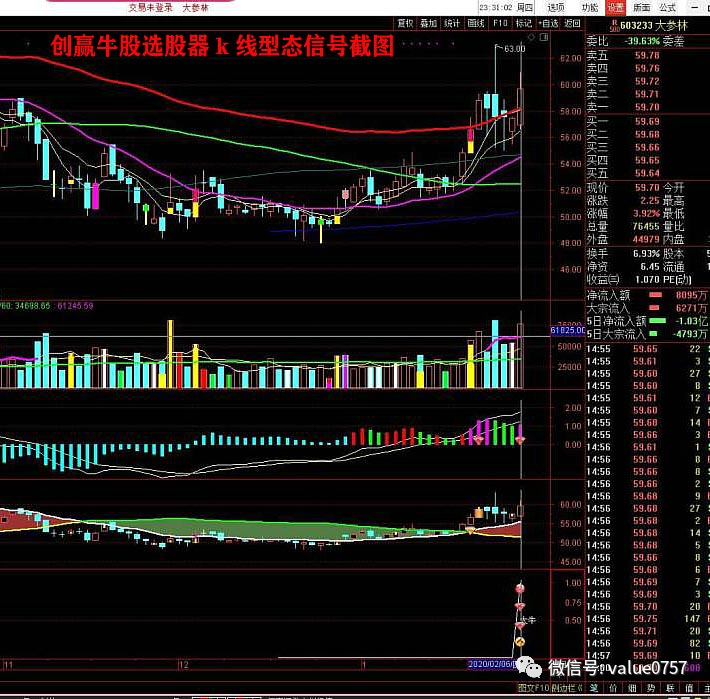Screen dimensions: 710x699
Task: Collapse the 侧边栏 sidebar toggle
Action: [566, 688]
